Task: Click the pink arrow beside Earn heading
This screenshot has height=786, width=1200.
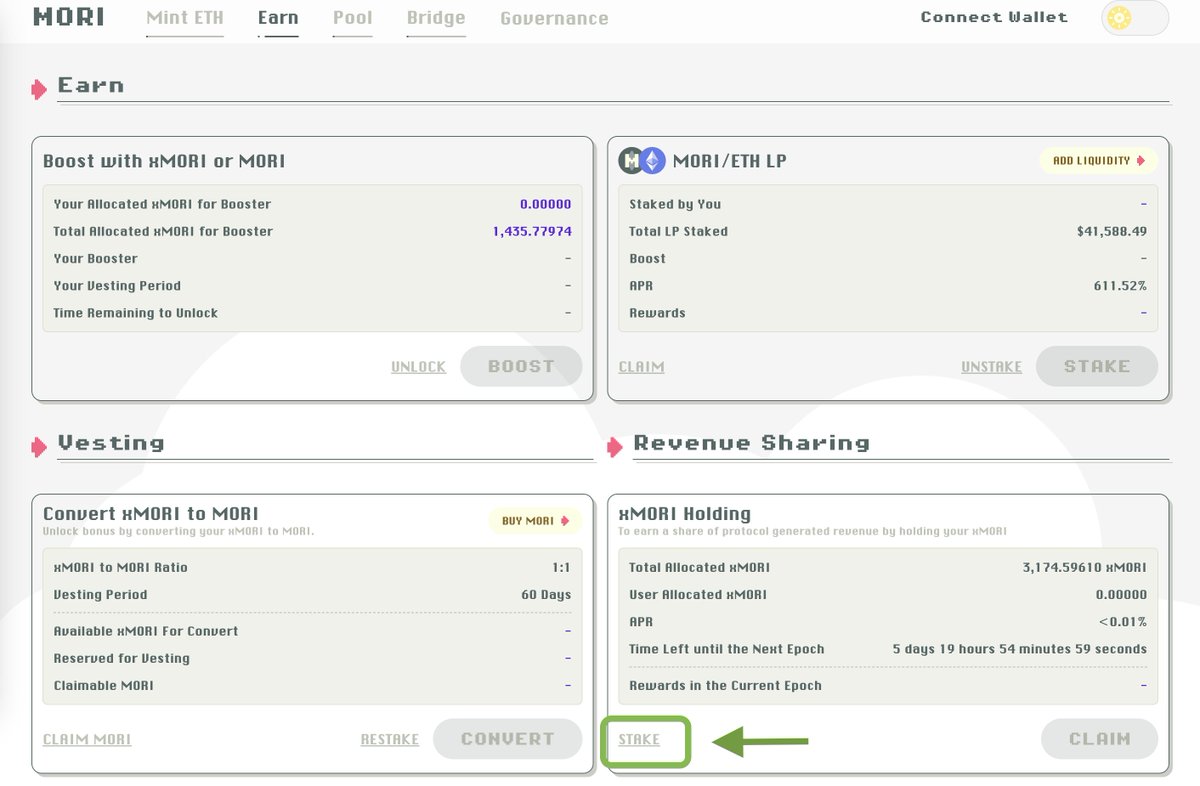Action: point(39,89)
